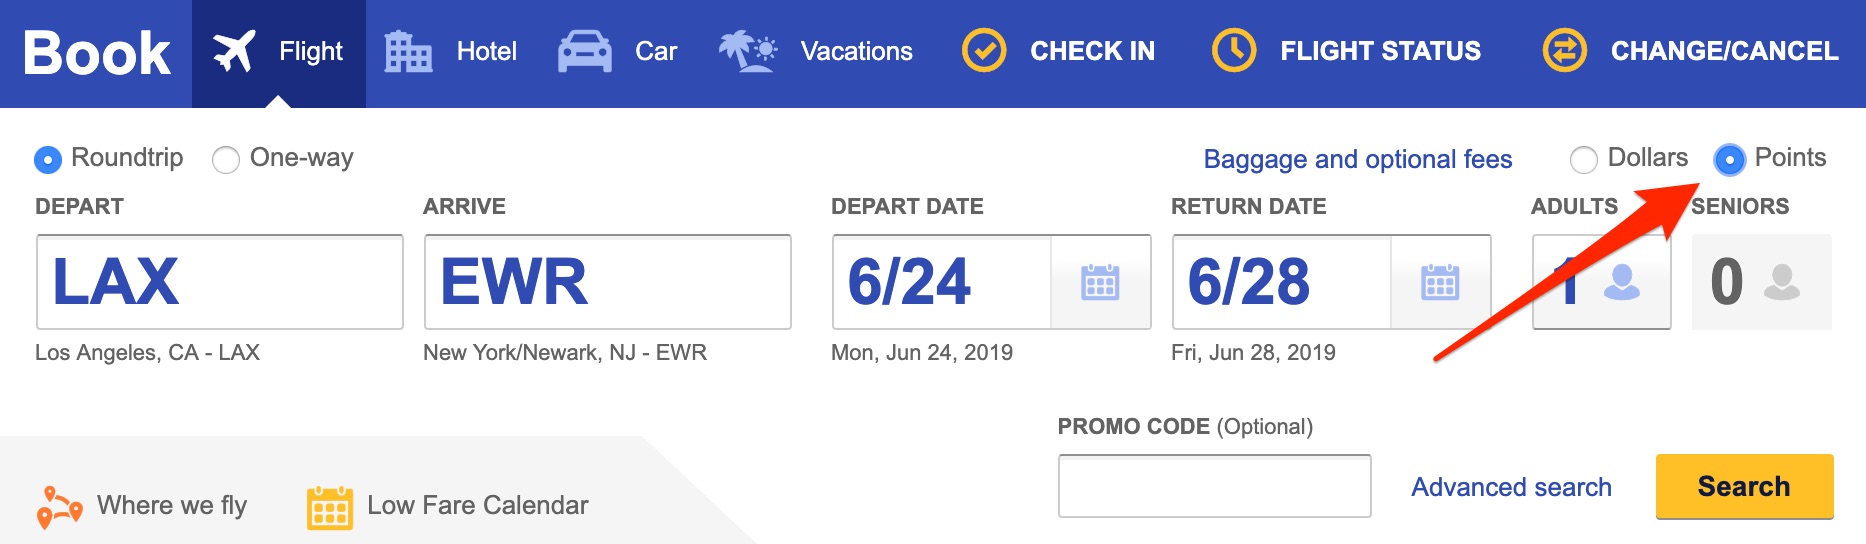Select the One-way radio button

coord(226,159)
